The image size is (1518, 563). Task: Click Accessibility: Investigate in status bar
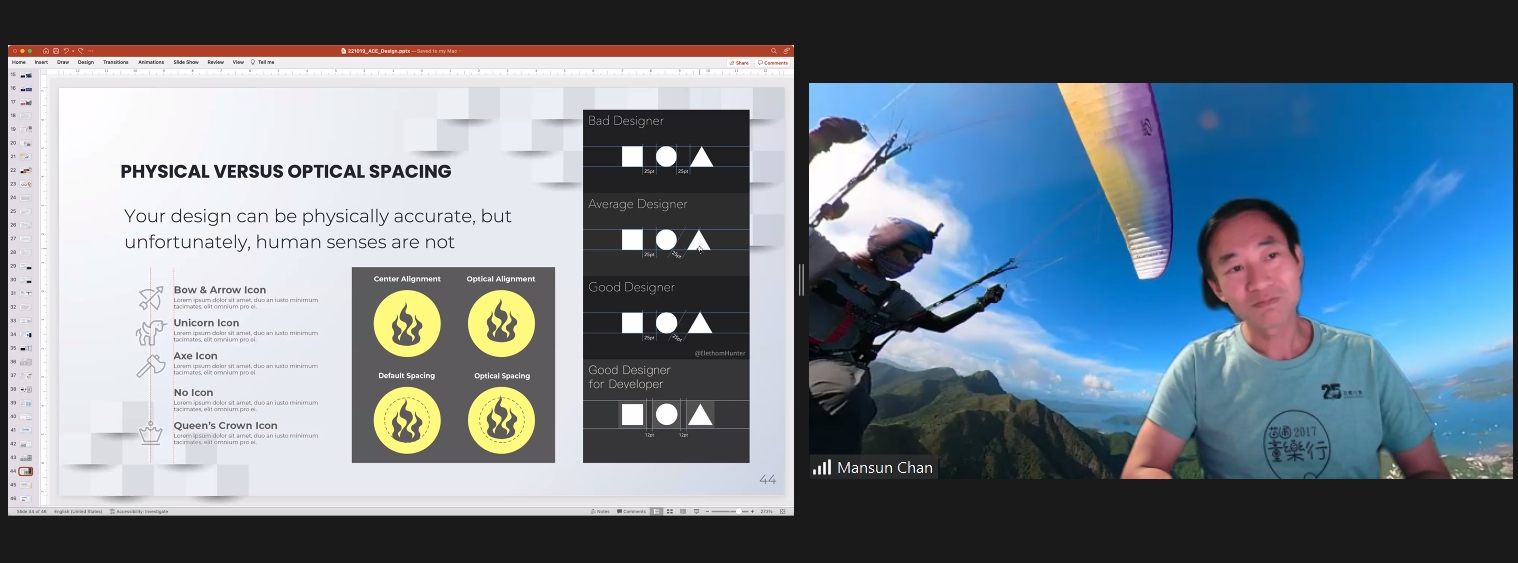point(139,511)
